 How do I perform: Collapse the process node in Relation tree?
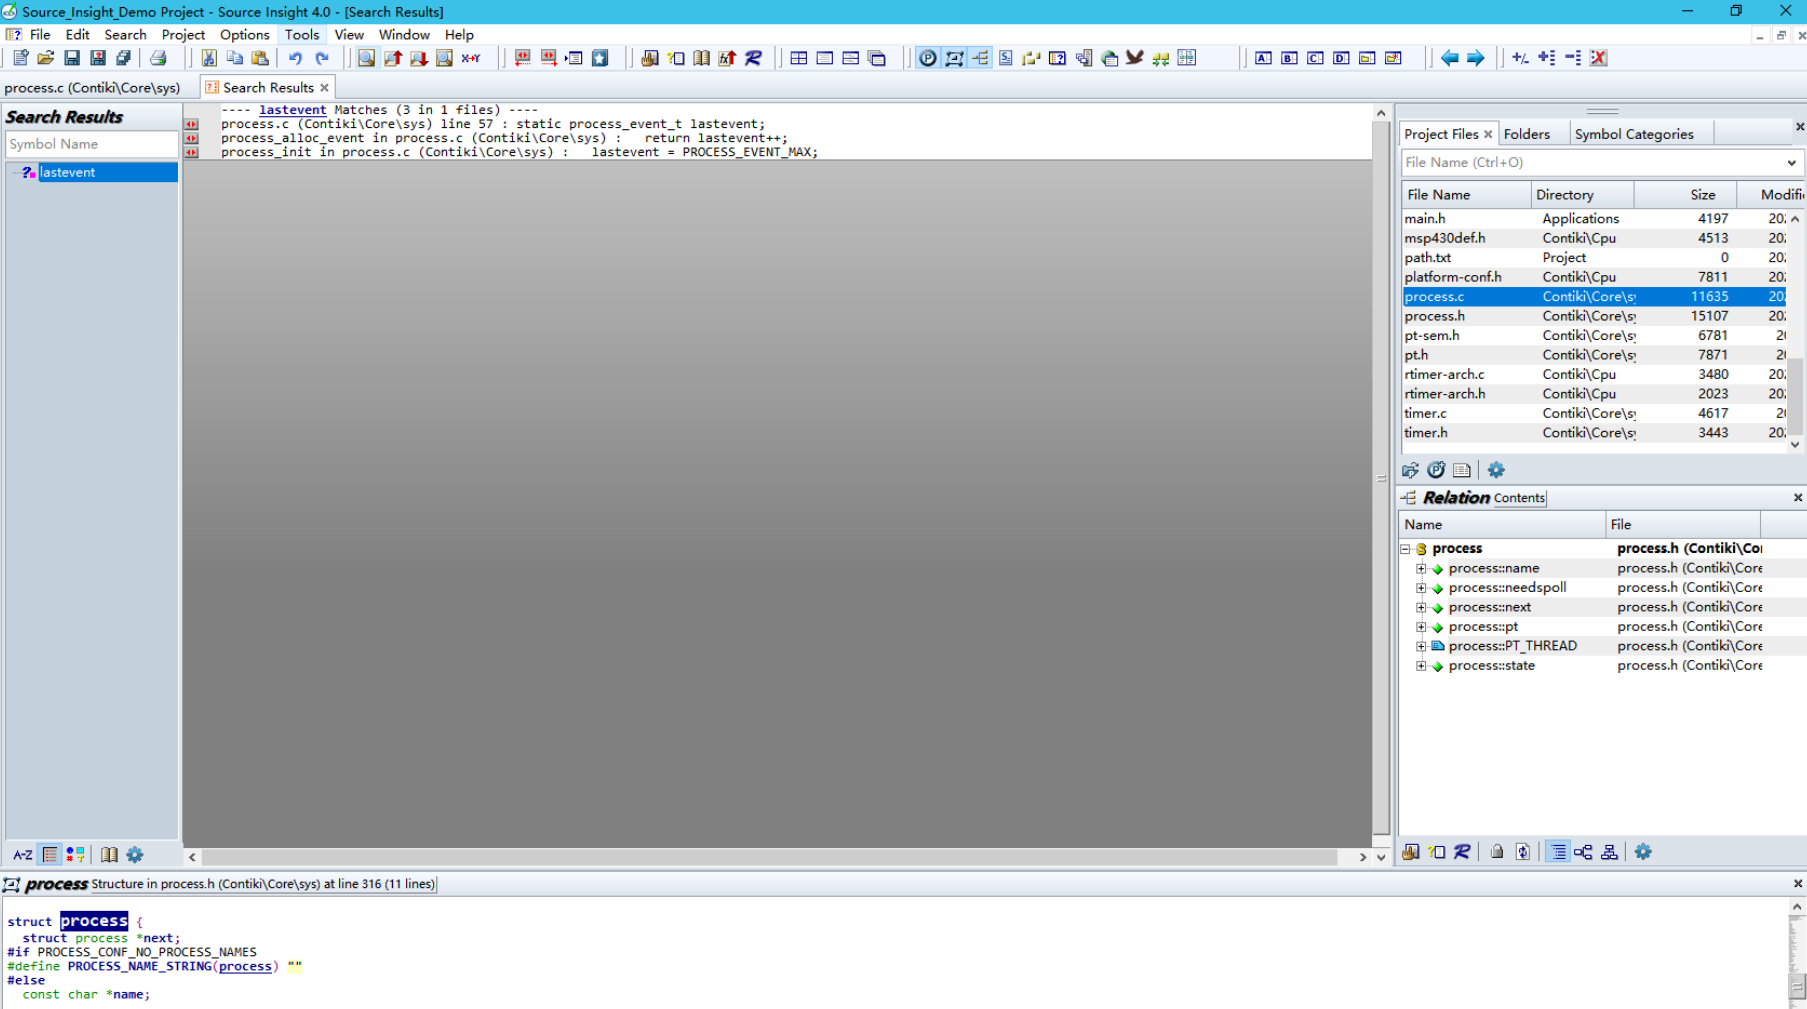(x=1405, y=549)
